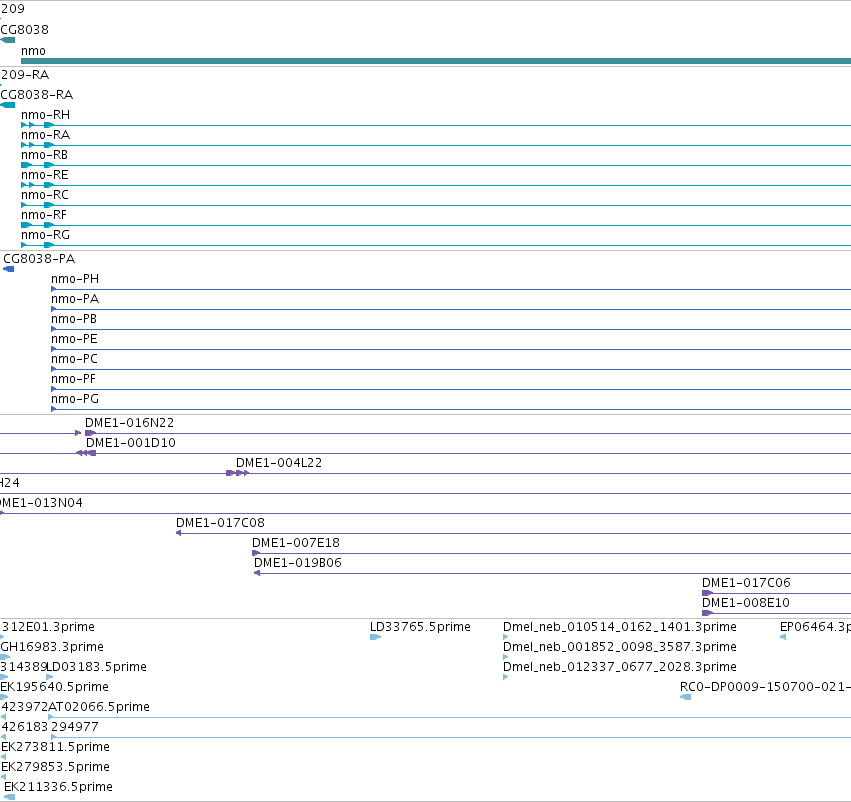This screenshot has height=802, width=851.
Task: Select the AT02066.5prime label
Action: (x=99, y=707)
